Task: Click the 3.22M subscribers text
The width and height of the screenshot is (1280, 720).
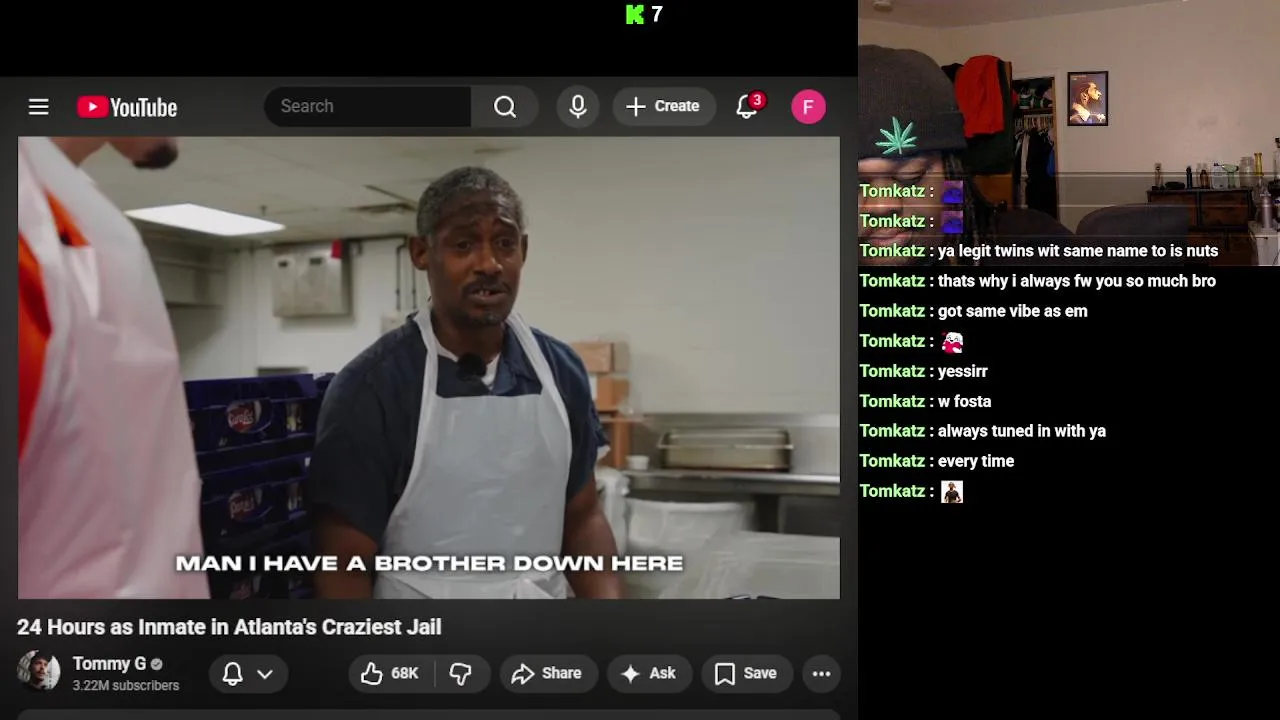Action: coord(126,686)
